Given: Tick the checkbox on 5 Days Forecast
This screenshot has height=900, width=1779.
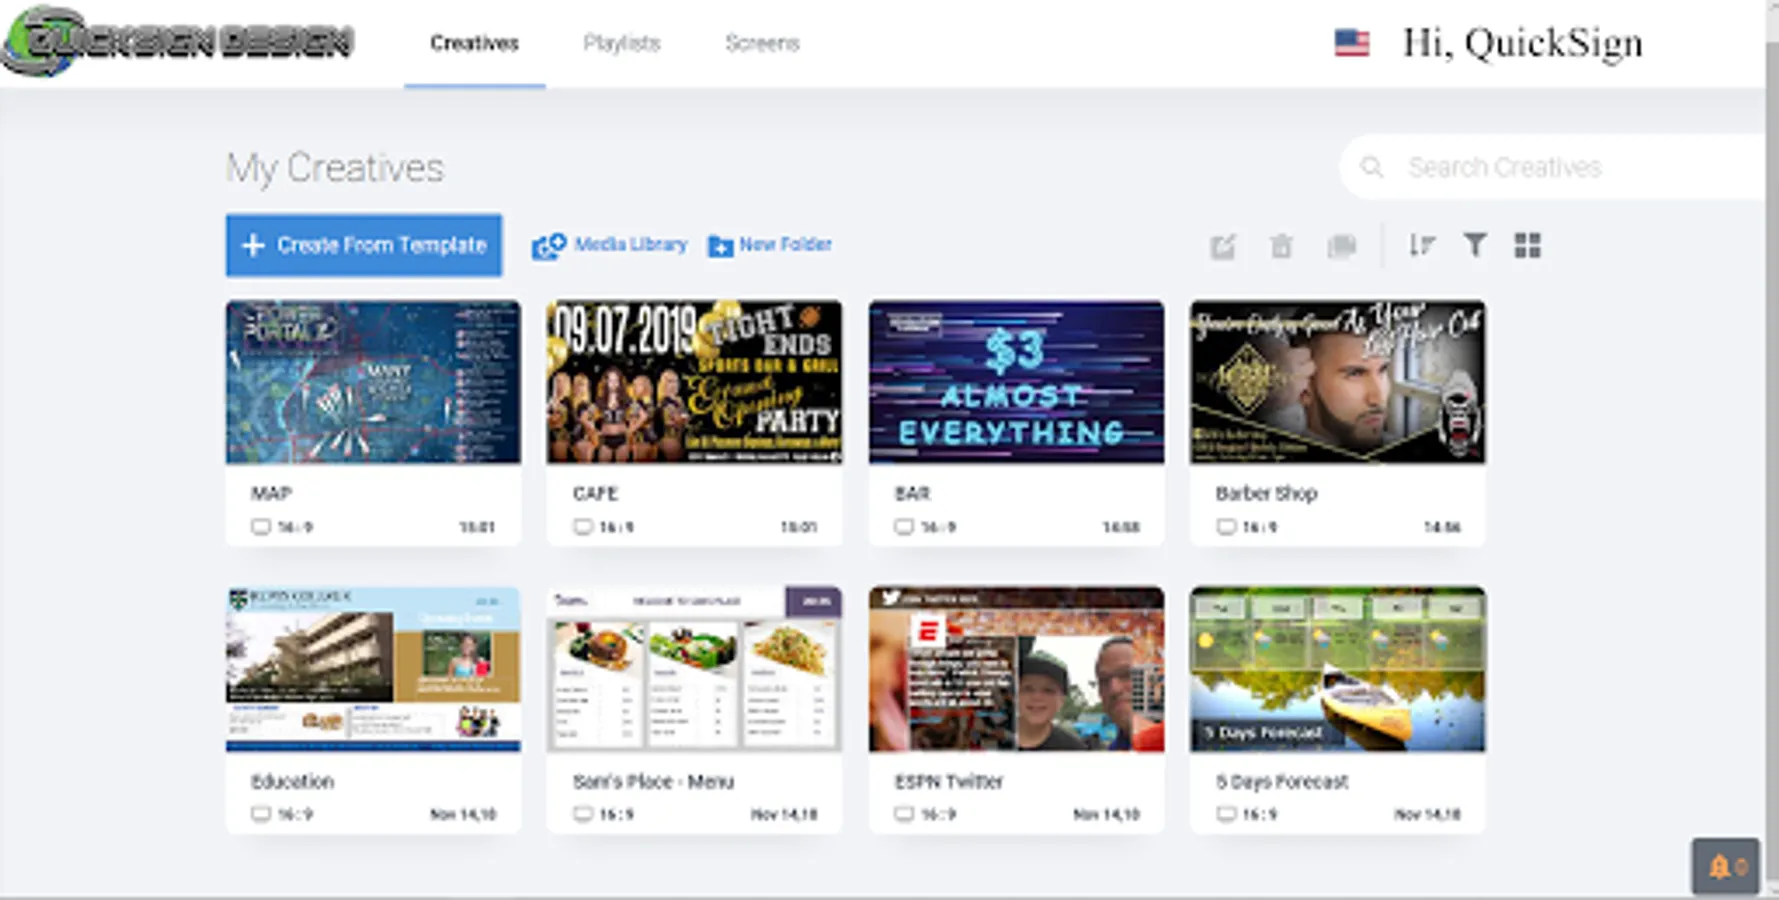Looking at the screenshot, I should 1226,813.
